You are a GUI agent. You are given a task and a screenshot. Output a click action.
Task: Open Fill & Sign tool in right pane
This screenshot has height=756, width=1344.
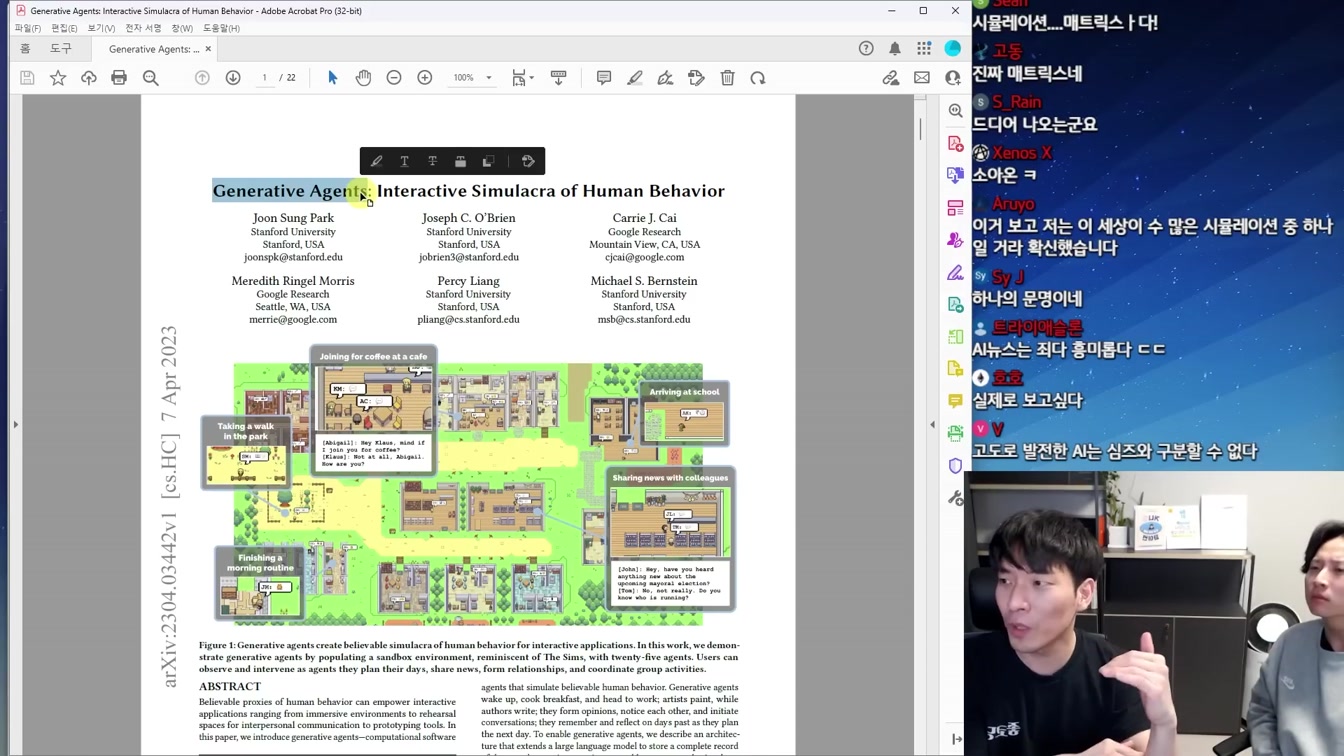click(x=956, y=272)
